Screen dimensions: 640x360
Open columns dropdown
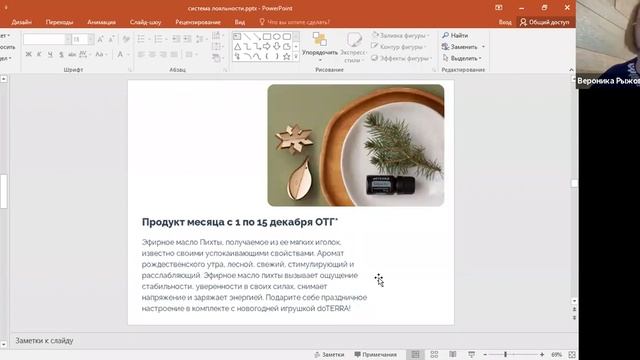[x=191, y=54]
